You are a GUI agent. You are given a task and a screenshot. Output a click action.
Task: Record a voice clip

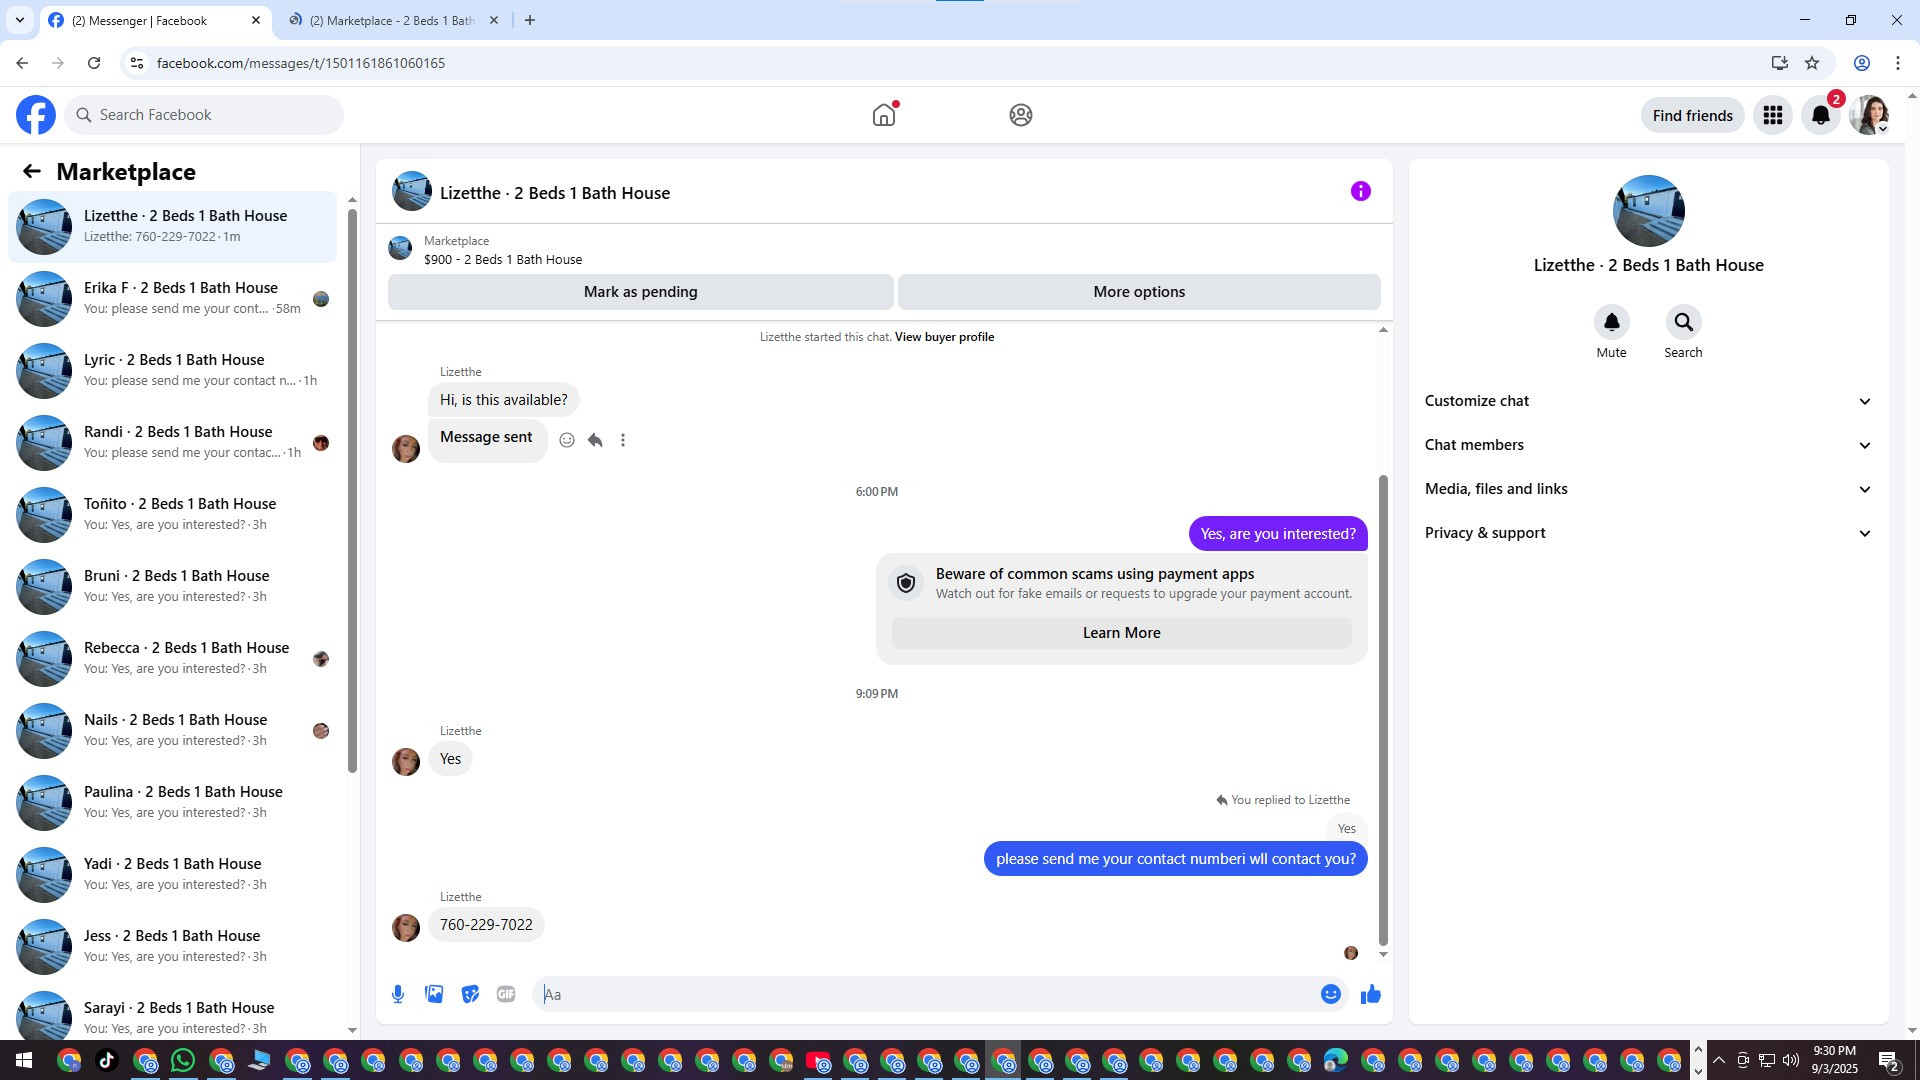[398, 994]
